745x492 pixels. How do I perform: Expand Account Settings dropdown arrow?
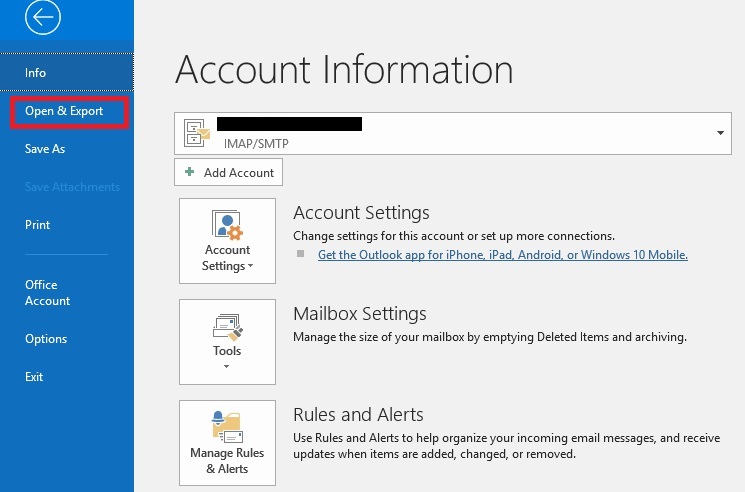(x=250, y=266)
